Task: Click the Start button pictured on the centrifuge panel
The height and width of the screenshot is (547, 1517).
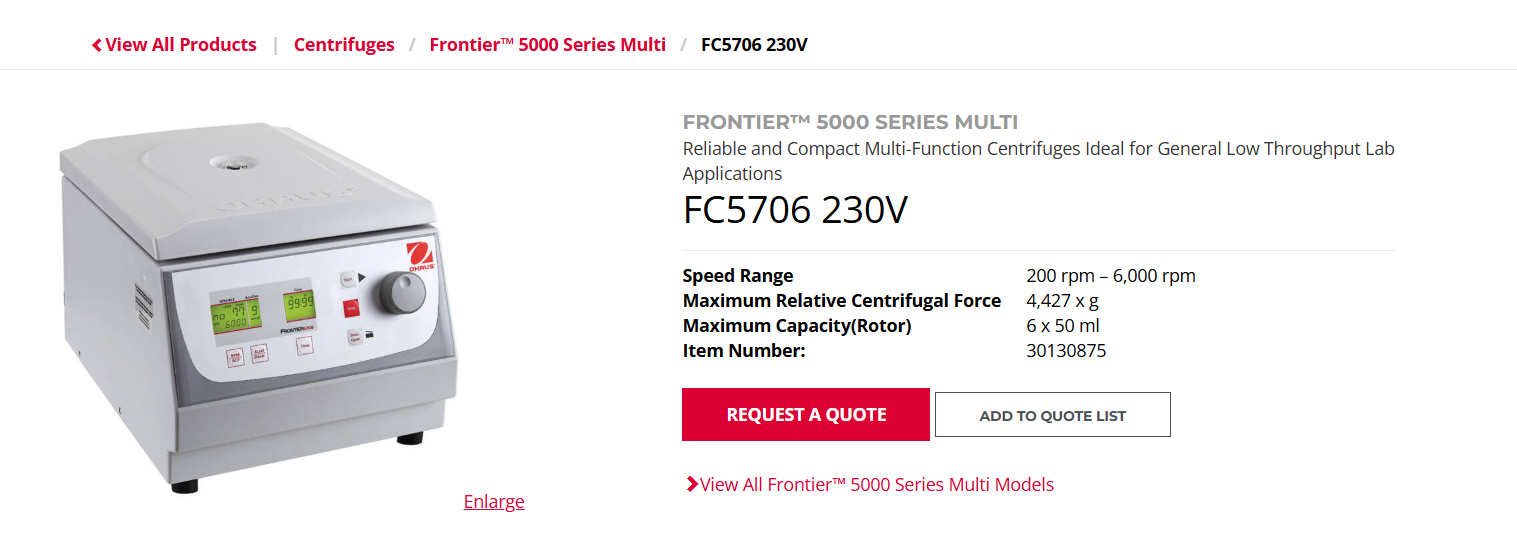Action: point(348,279)
